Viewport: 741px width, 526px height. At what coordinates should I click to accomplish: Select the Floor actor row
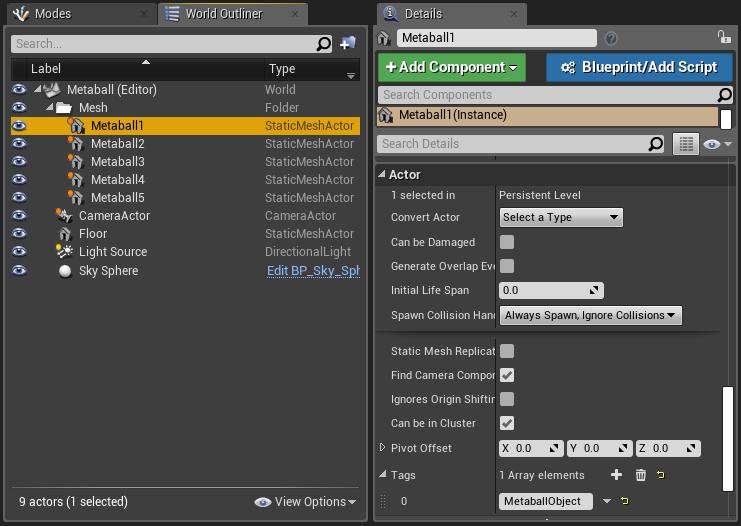pyautogui.click(x=185, y=233)
